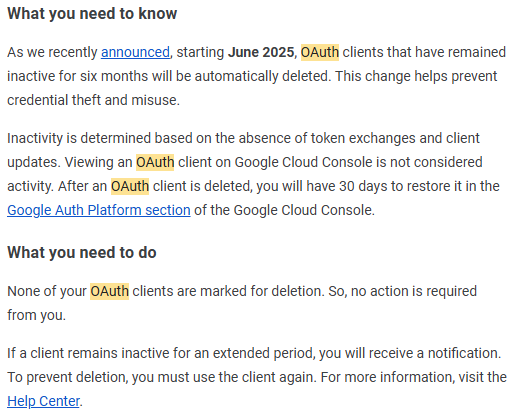
Task: Click the phrase "no action is required"
Action: click(414, 291)
